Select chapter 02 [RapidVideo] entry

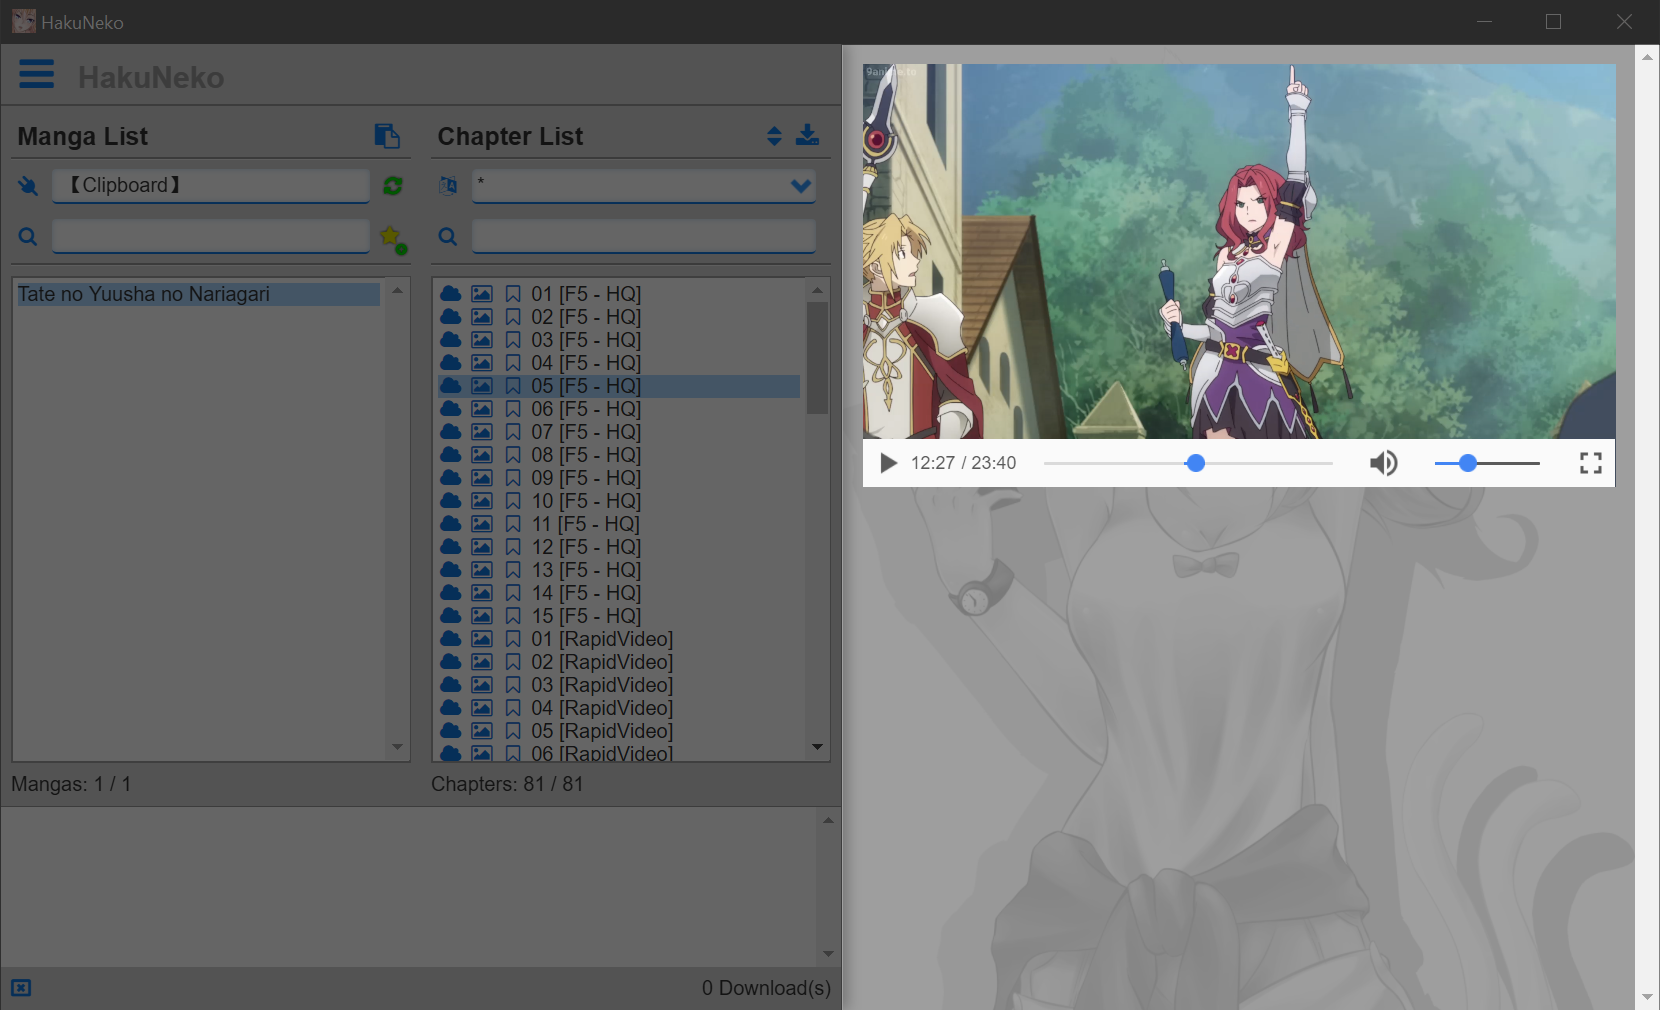(619, 662)
